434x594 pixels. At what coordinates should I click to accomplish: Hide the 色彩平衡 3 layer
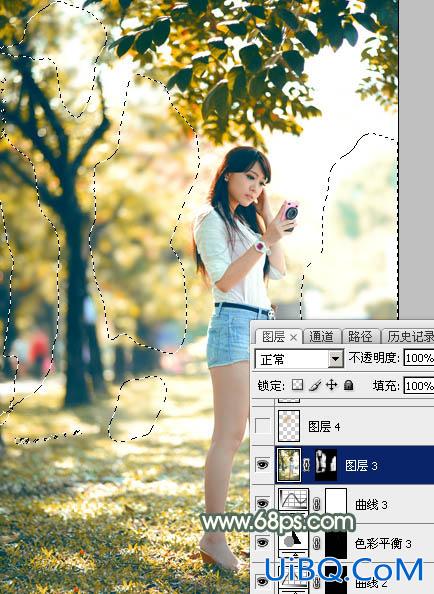[x=262, y=542]
